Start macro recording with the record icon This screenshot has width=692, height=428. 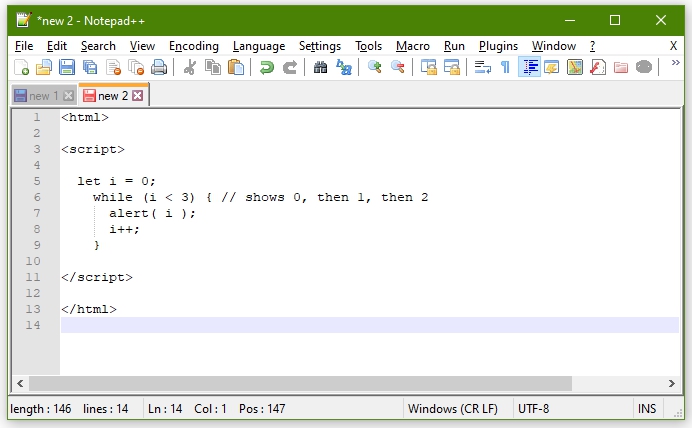click(644, 68)
